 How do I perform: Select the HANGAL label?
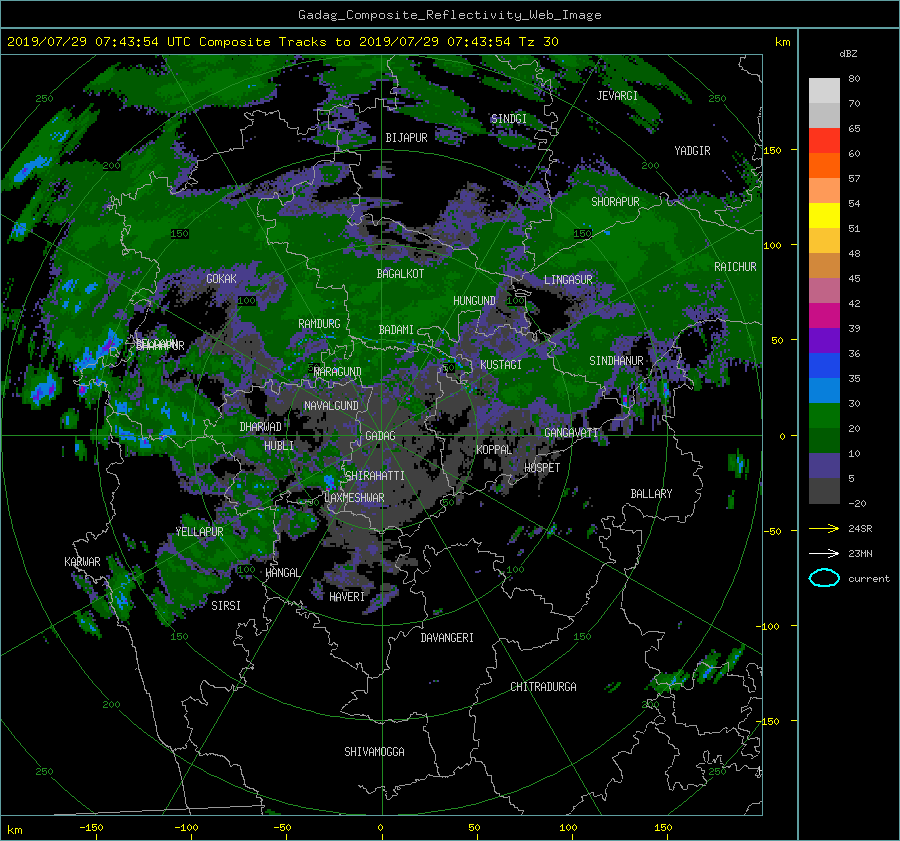283,573
